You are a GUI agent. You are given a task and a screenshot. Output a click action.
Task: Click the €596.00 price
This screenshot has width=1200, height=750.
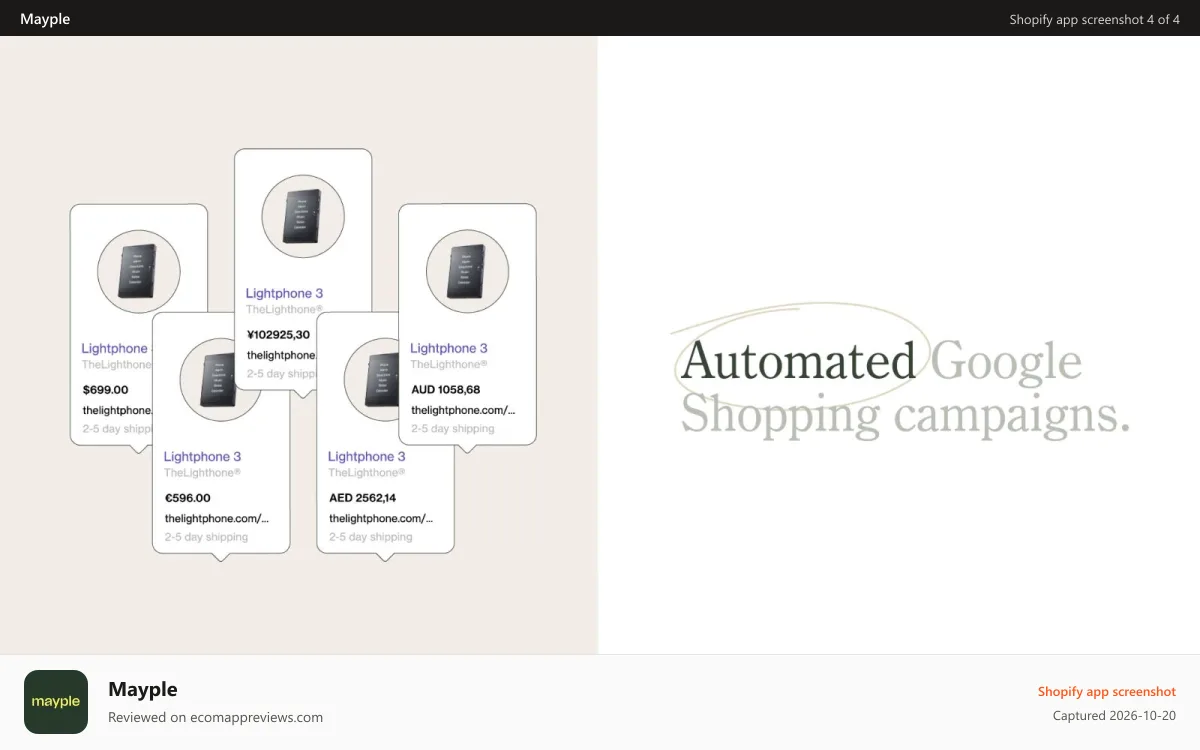pyautogui.click(x=188, y=497)
